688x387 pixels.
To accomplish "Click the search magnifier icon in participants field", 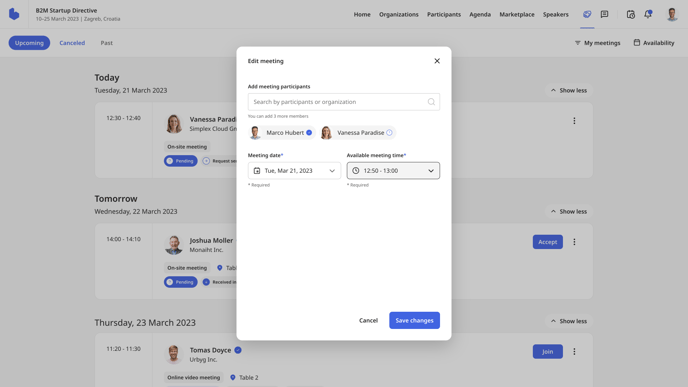I will [431, 102].
